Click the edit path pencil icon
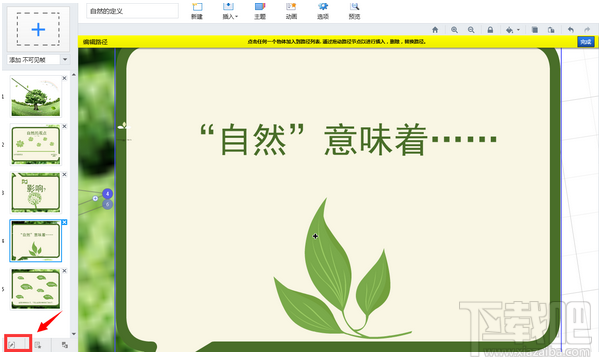This screenshot has width=599, height=362. pyautogui.click(x=12, y=345)
